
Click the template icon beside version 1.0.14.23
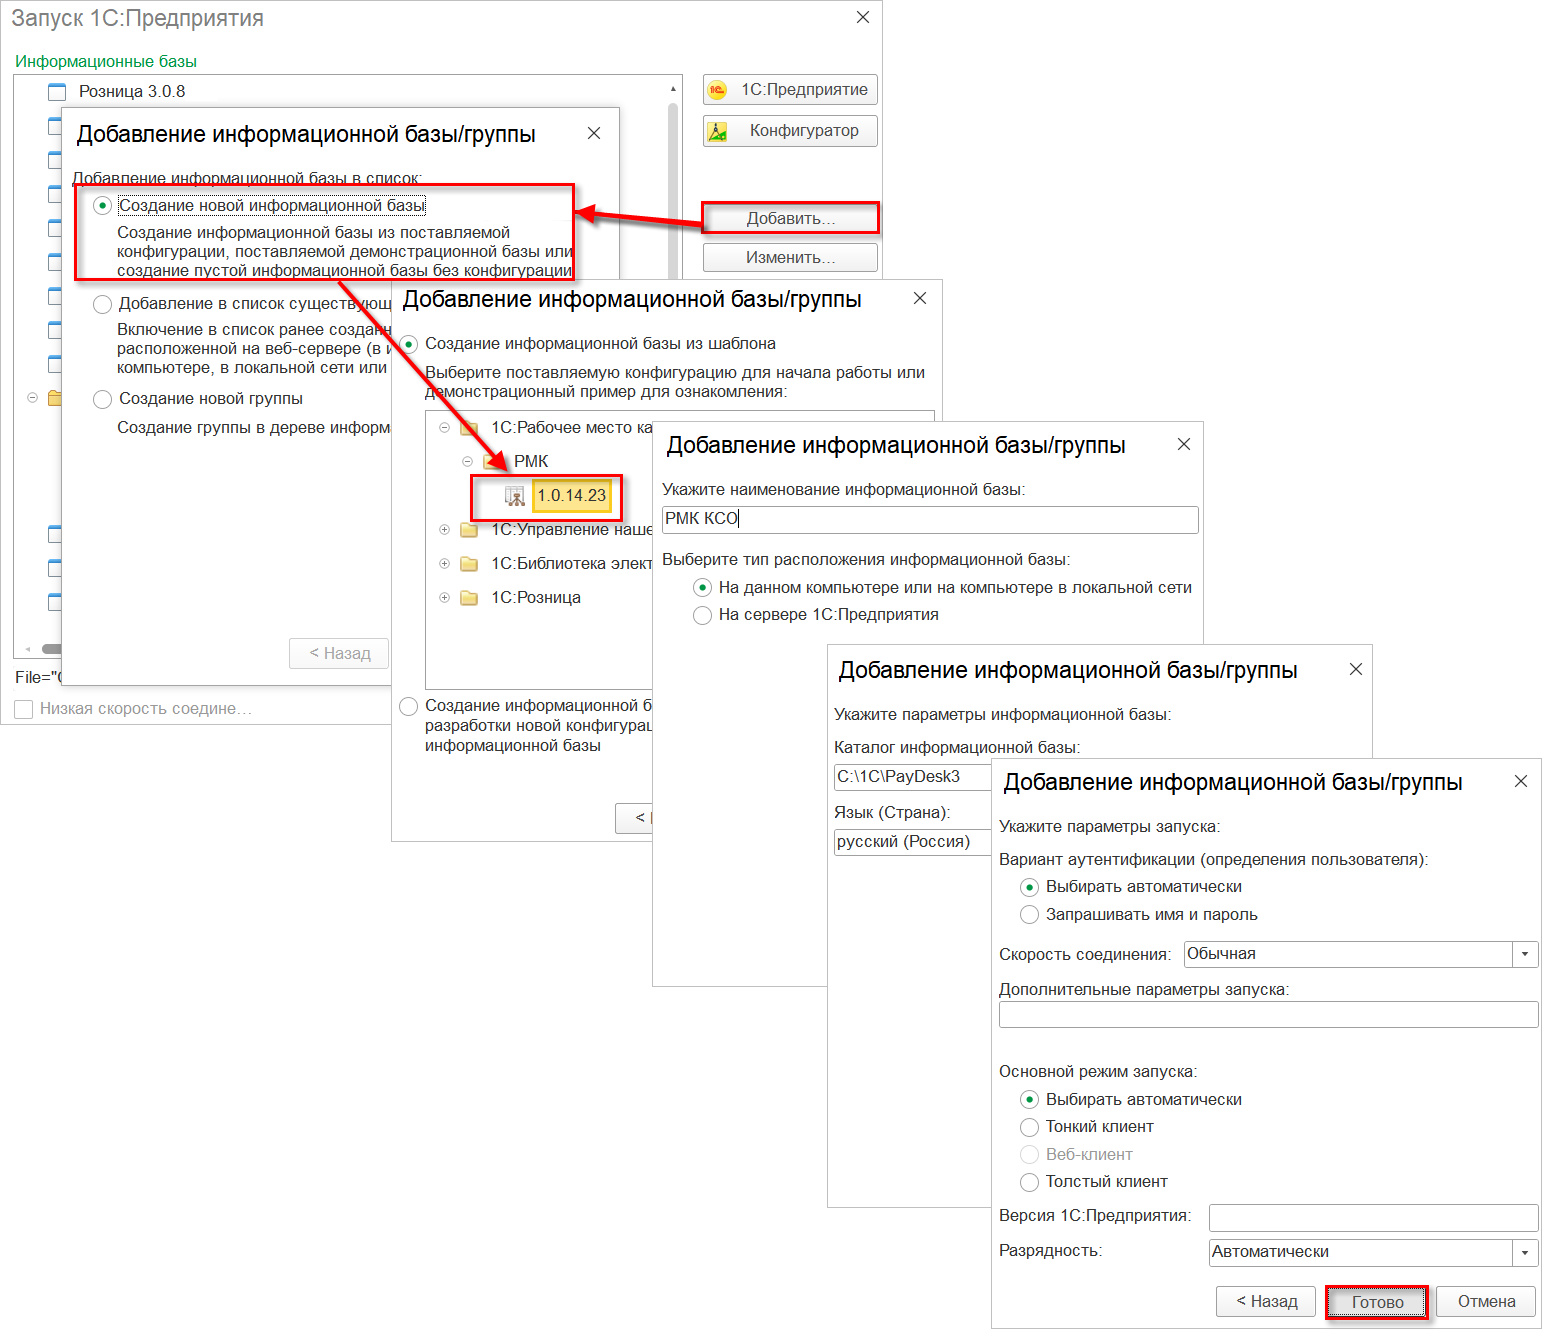coord(515,496)
